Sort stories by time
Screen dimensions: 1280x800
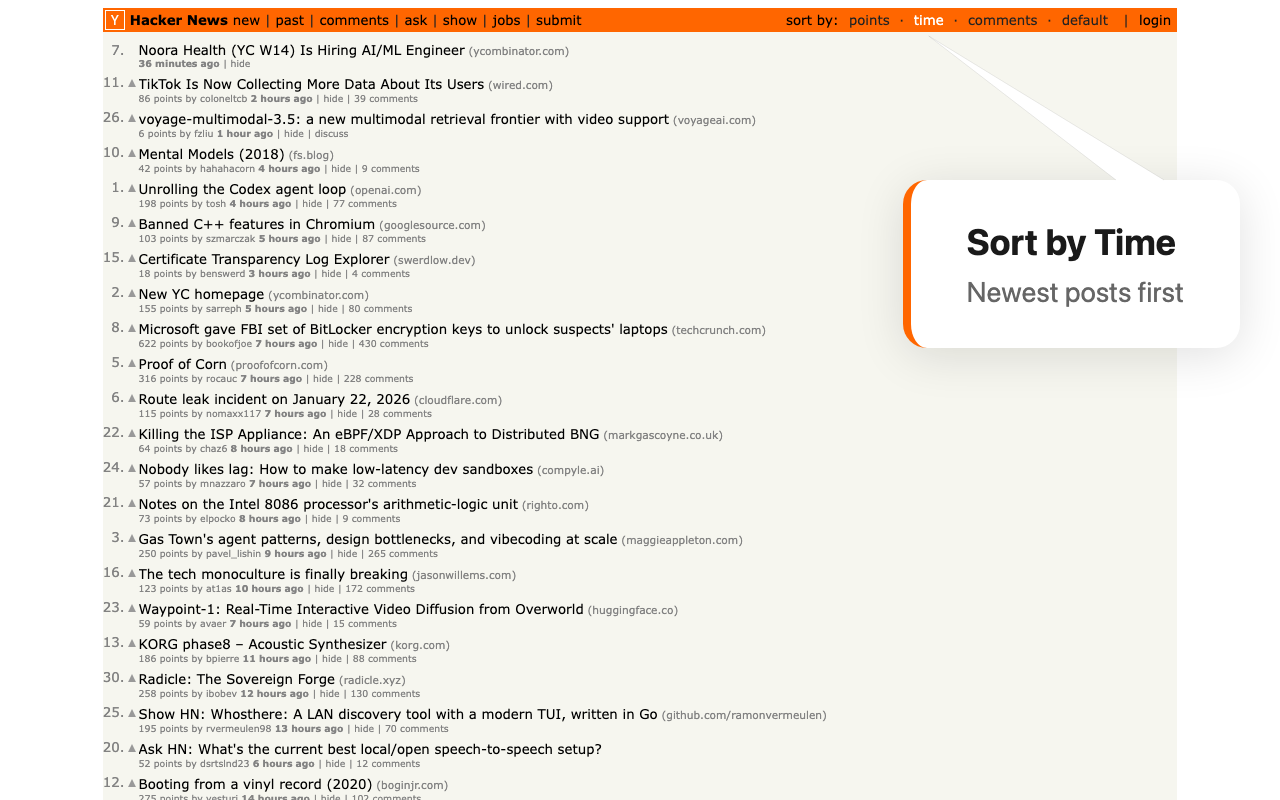click(929, 20)
